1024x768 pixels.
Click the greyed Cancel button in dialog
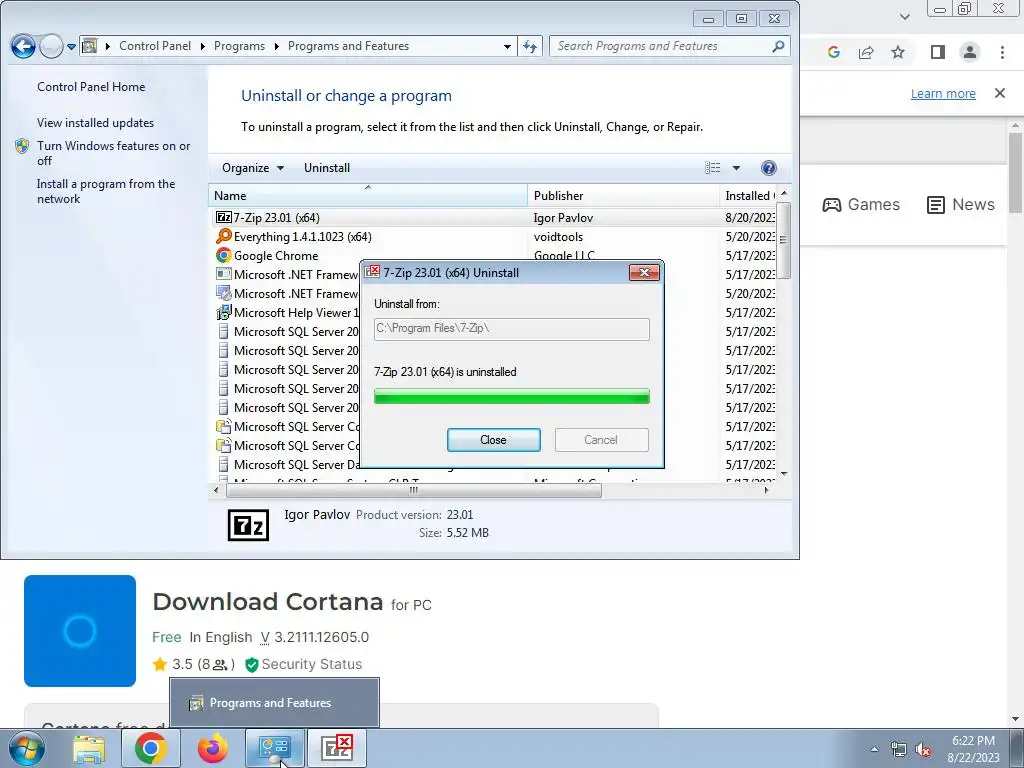[601, 440]
